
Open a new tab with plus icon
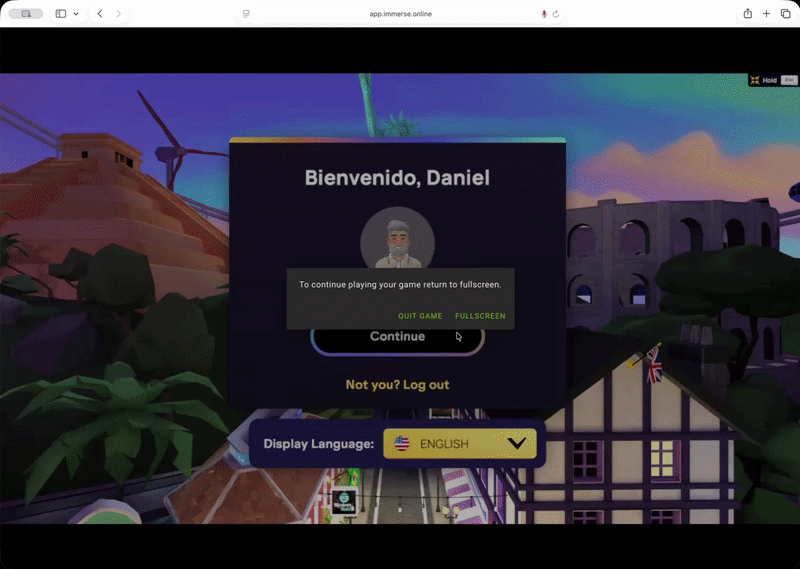(766, 14)
